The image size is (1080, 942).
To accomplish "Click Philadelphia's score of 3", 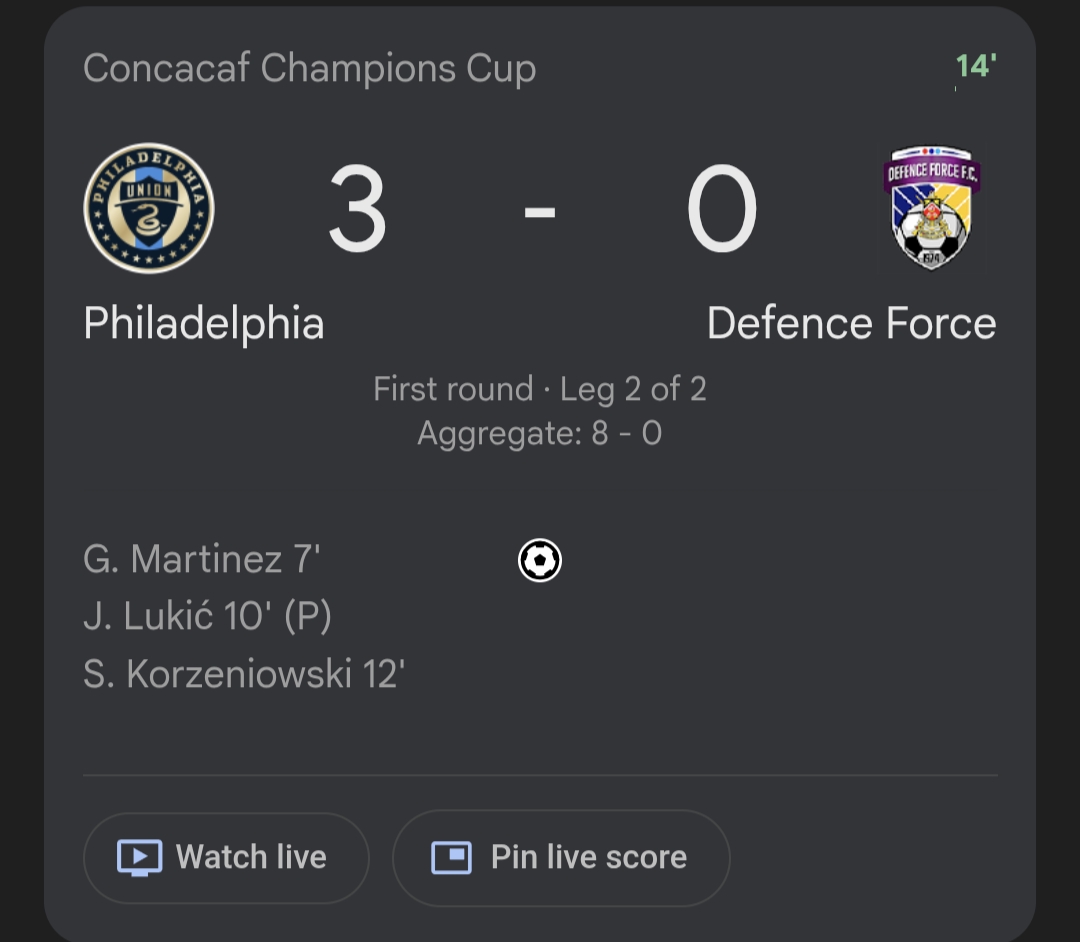I will click(x=357, y=209).
